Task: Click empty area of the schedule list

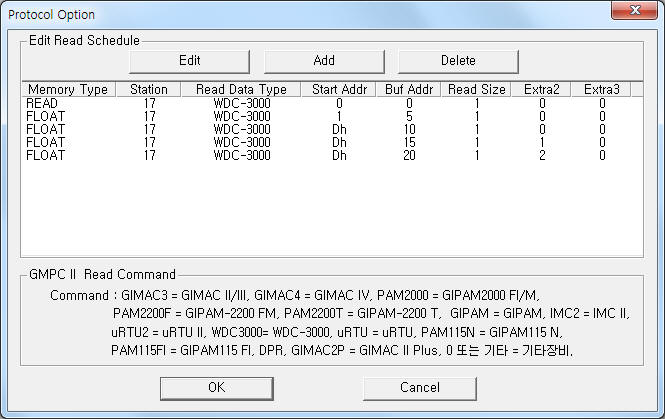Action: pyautogui.click(x=332, y=209)
